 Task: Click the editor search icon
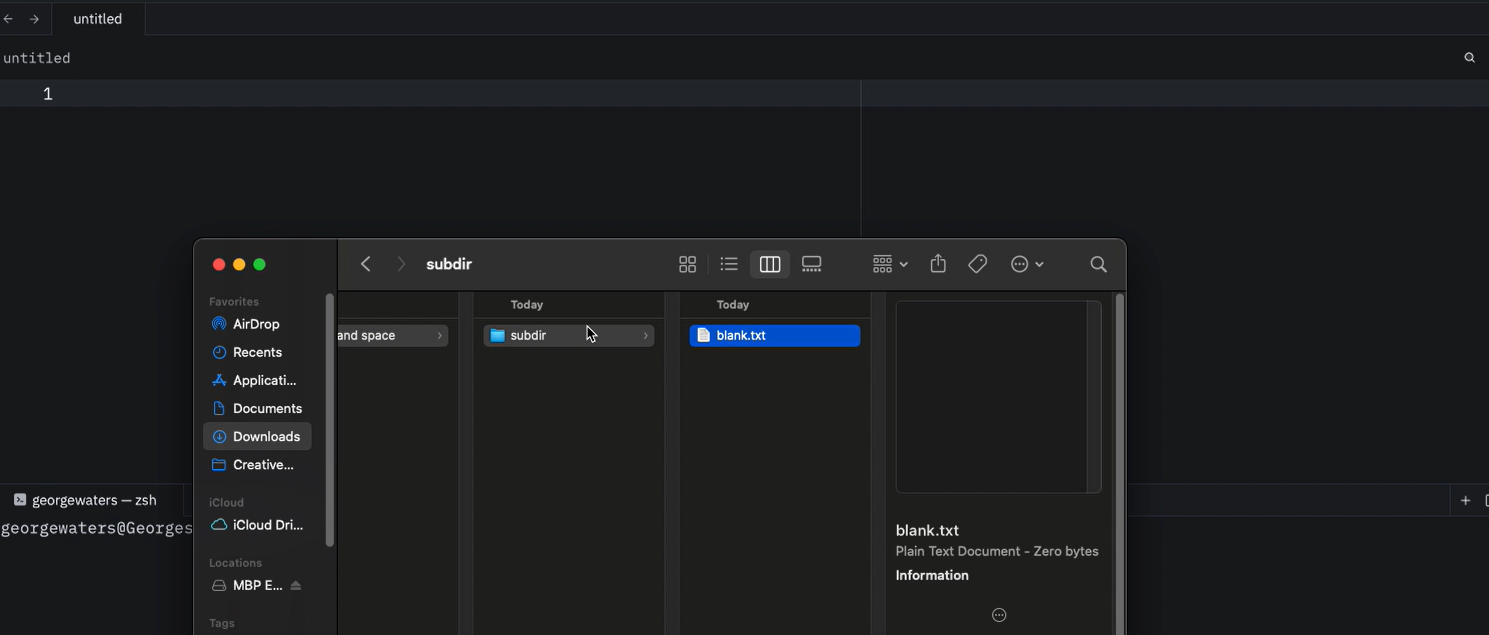coord(1469,58)
